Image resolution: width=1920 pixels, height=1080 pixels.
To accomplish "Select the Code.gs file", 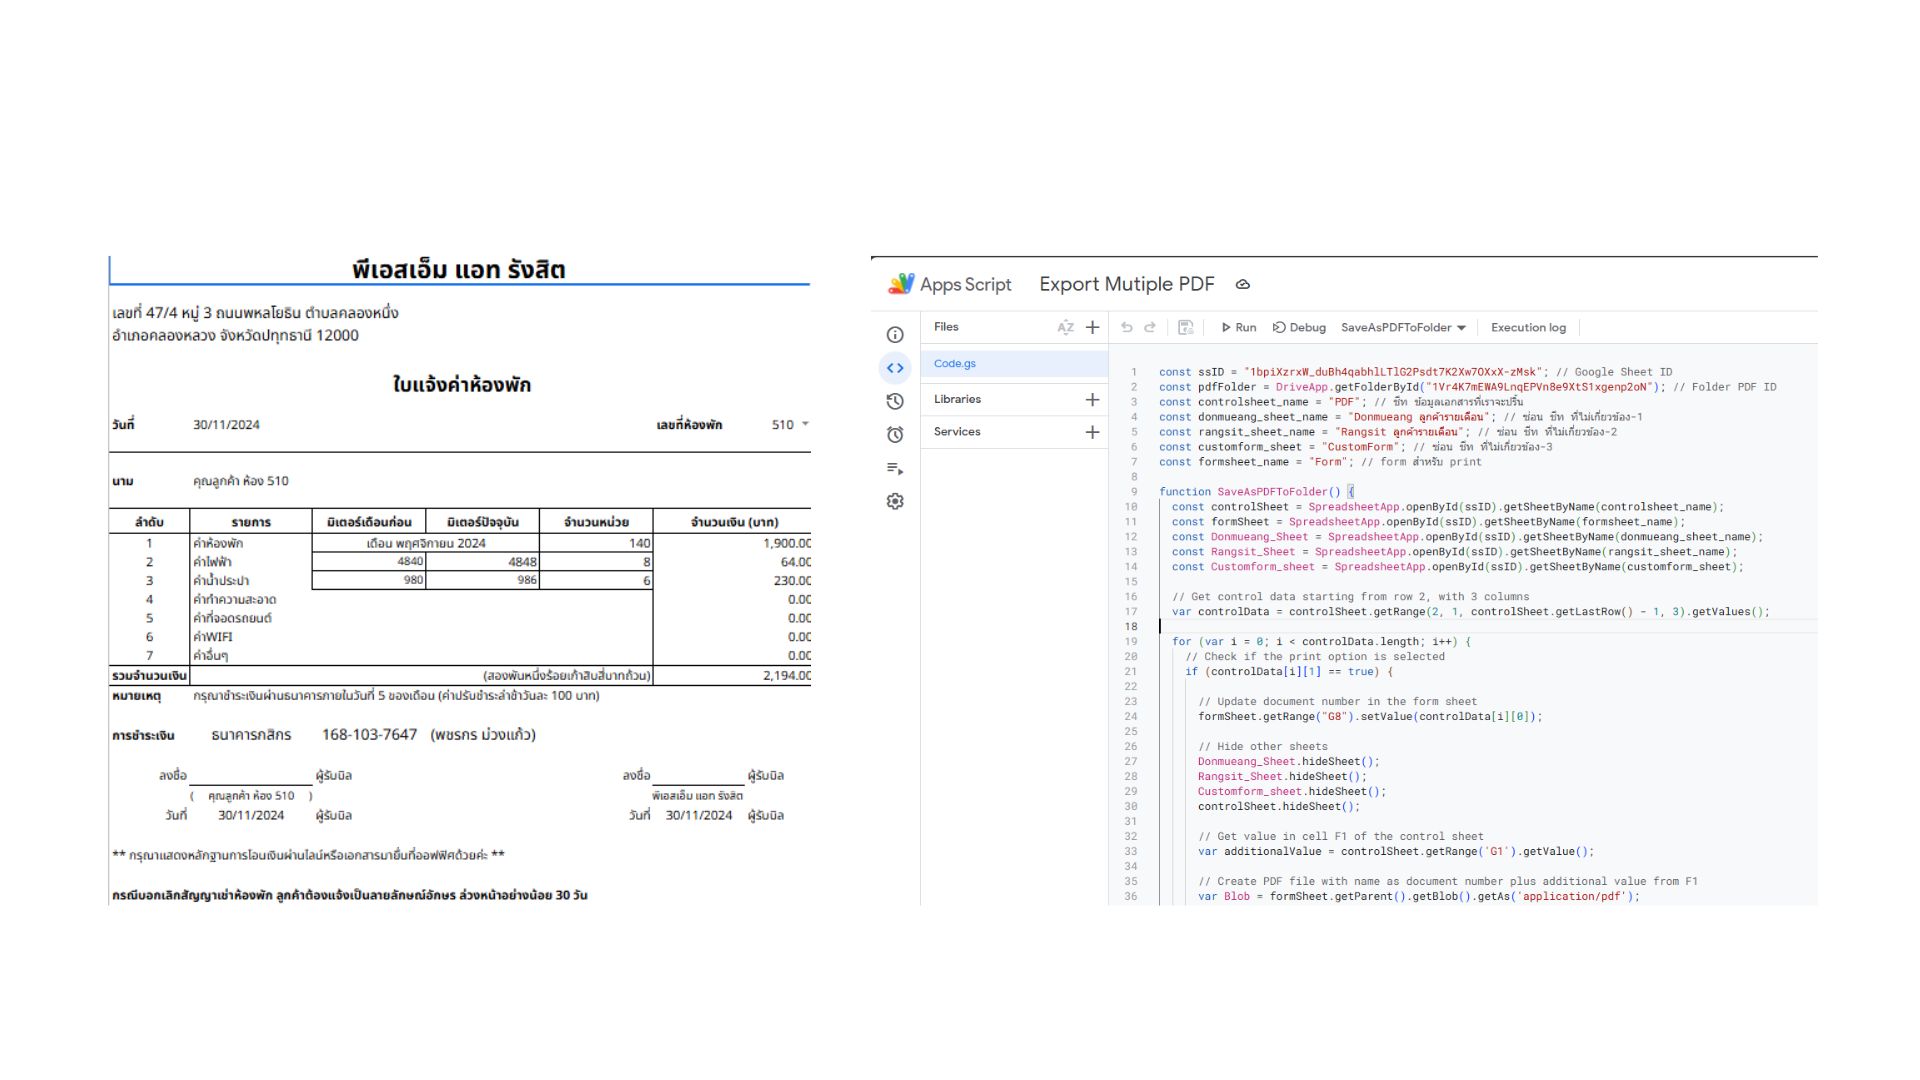I will pyautogui.click(x=955, y=364).
